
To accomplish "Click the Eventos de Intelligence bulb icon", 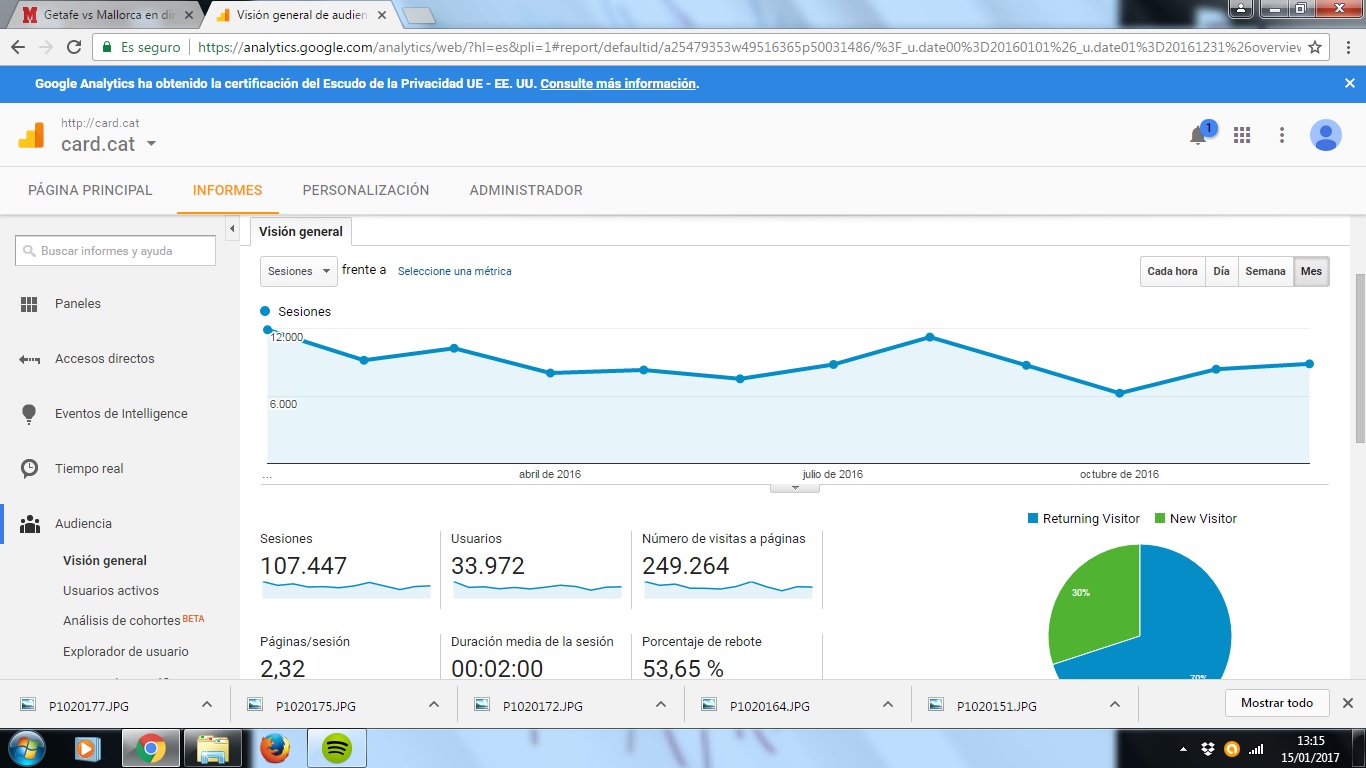I will 29,414.
